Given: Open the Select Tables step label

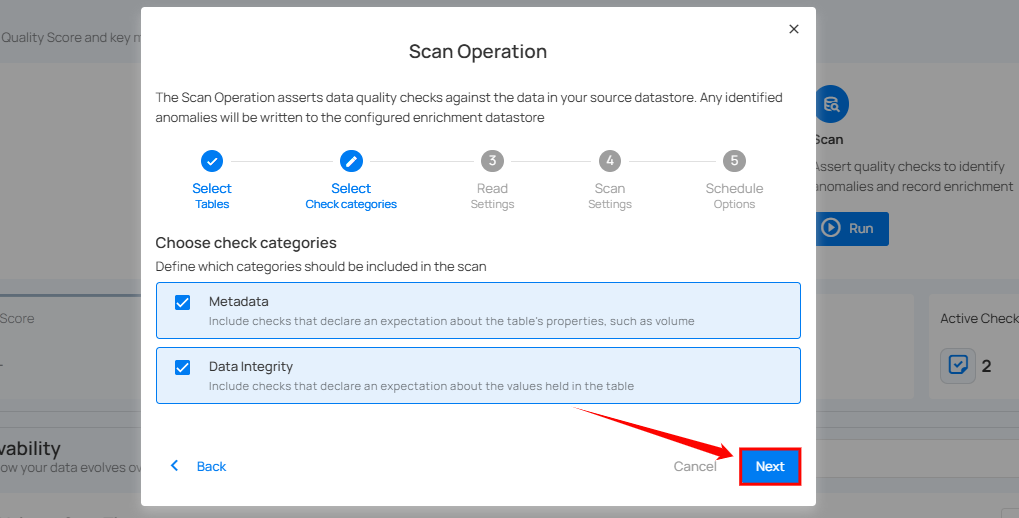Looking at the screenshot, I should (x=212, y=196).
